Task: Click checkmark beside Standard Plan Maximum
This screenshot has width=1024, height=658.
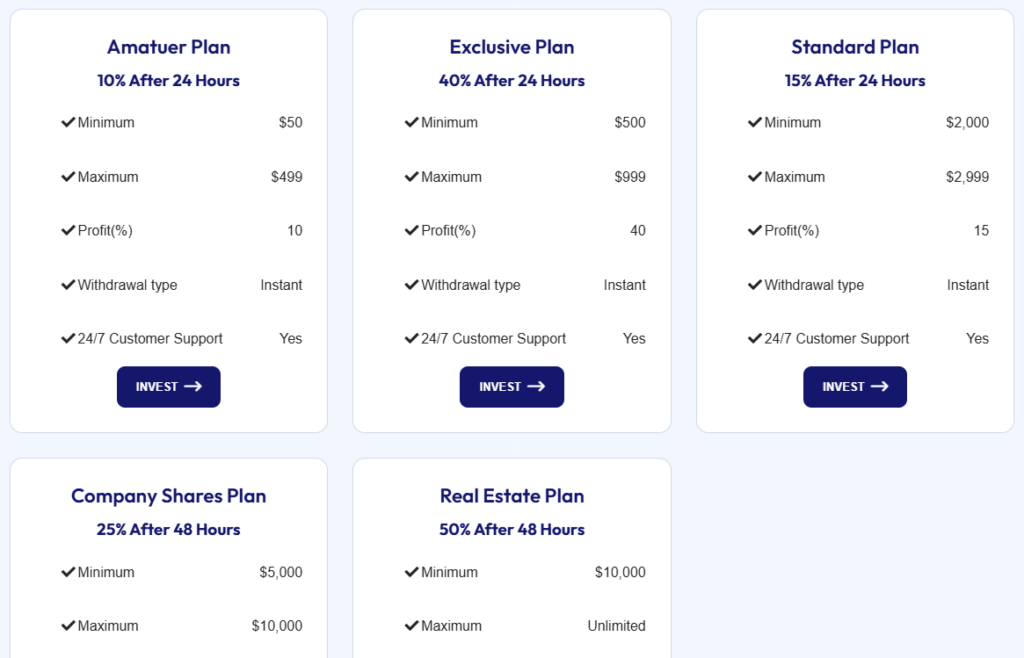Action: (x=755, y=177)
